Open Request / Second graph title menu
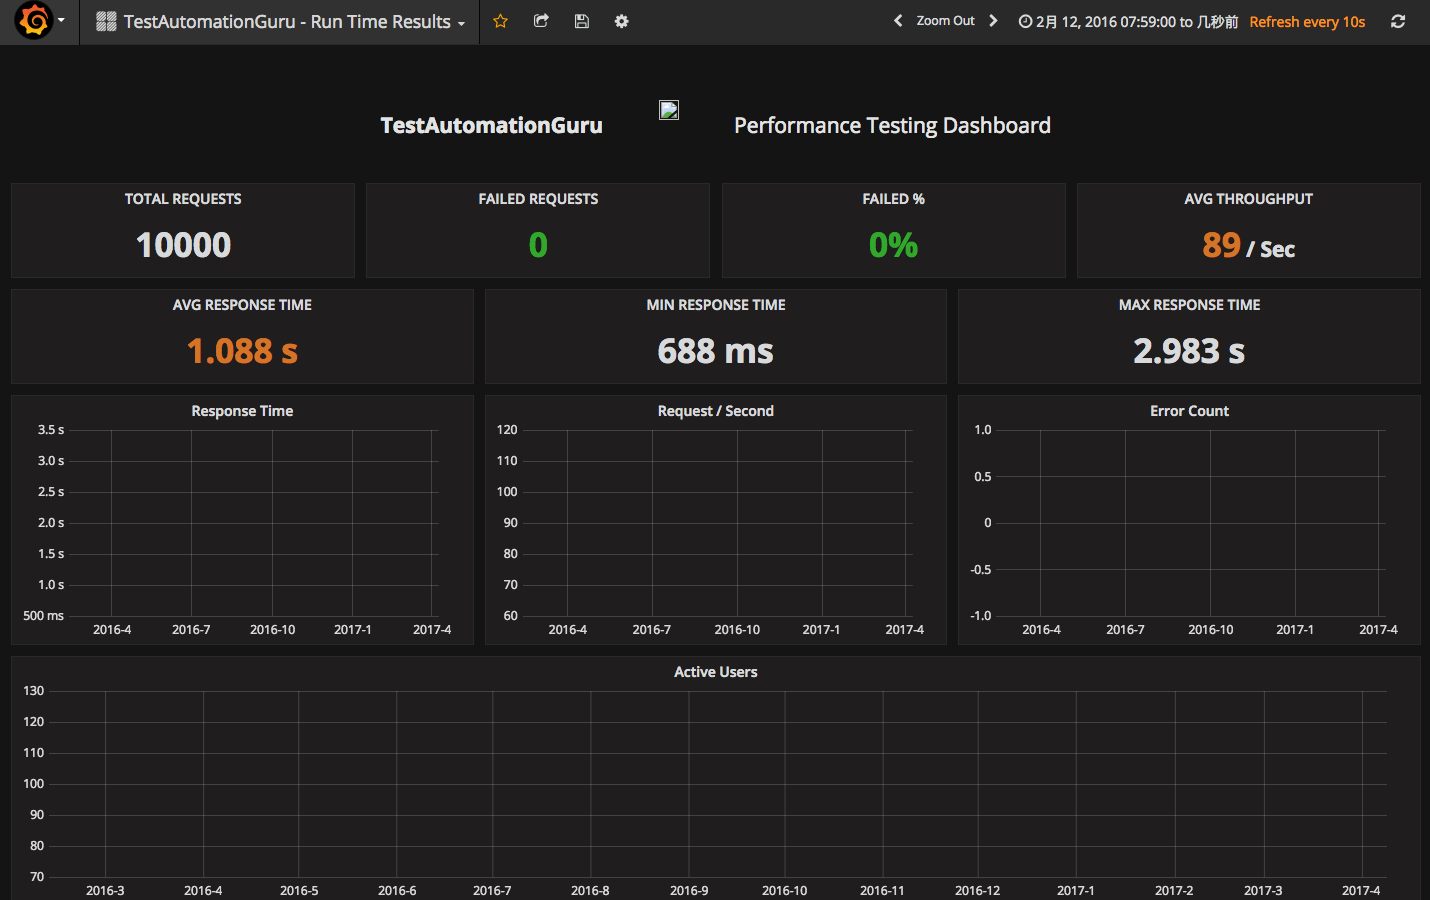 tap(716, 411)
